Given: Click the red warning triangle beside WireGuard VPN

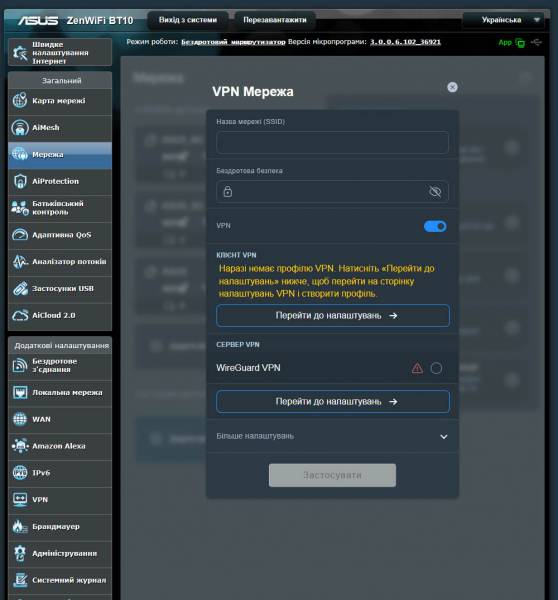Looking at the screenshot, I should [x=417, y=368].
